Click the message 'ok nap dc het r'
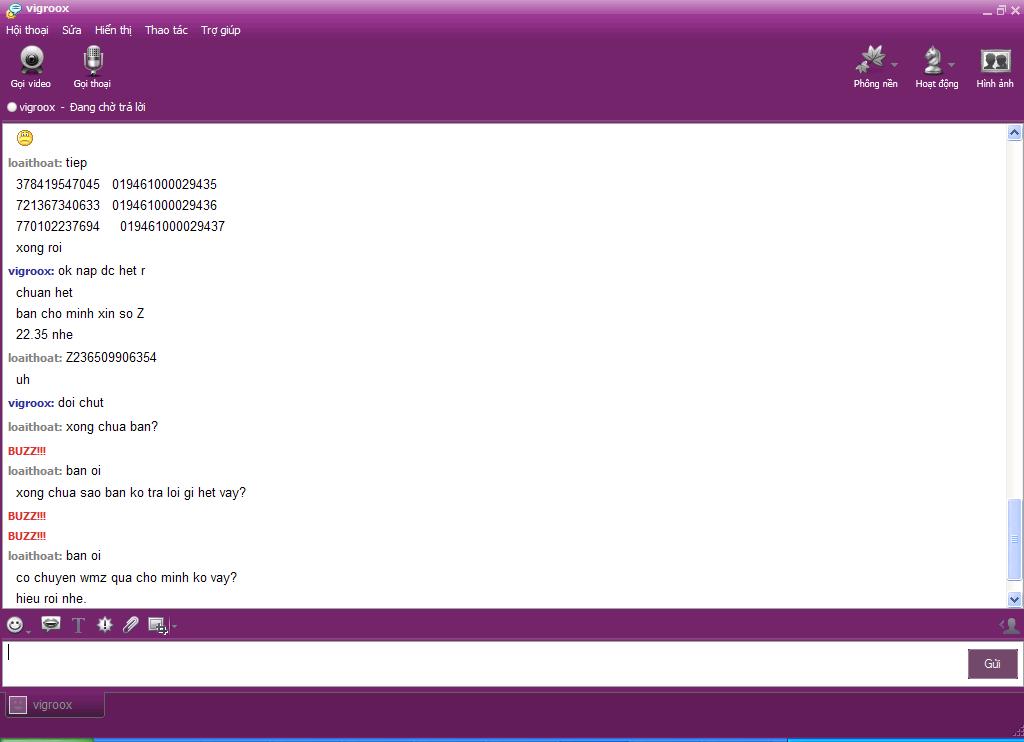The width and height of the screenshot is (1024, 742). click(101, 270)
